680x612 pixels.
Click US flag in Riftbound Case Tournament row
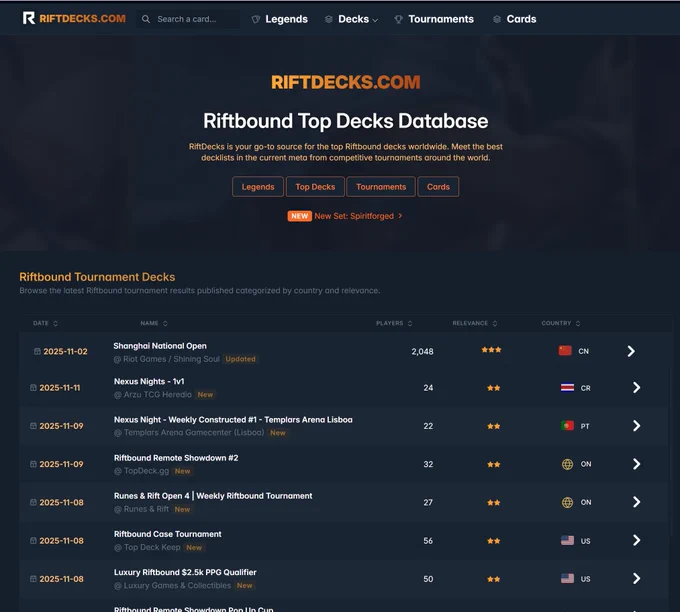point(567,540)
